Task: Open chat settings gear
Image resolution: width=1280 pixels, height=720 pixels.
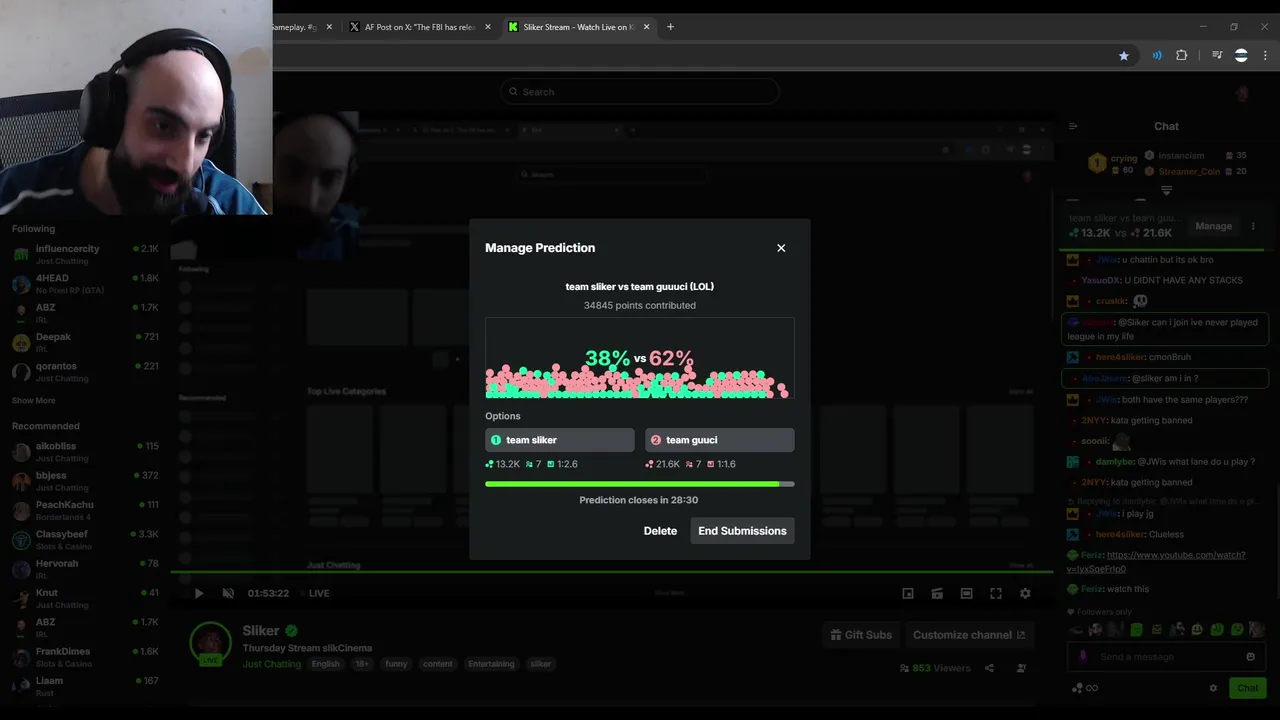Action: (1213, 688)
